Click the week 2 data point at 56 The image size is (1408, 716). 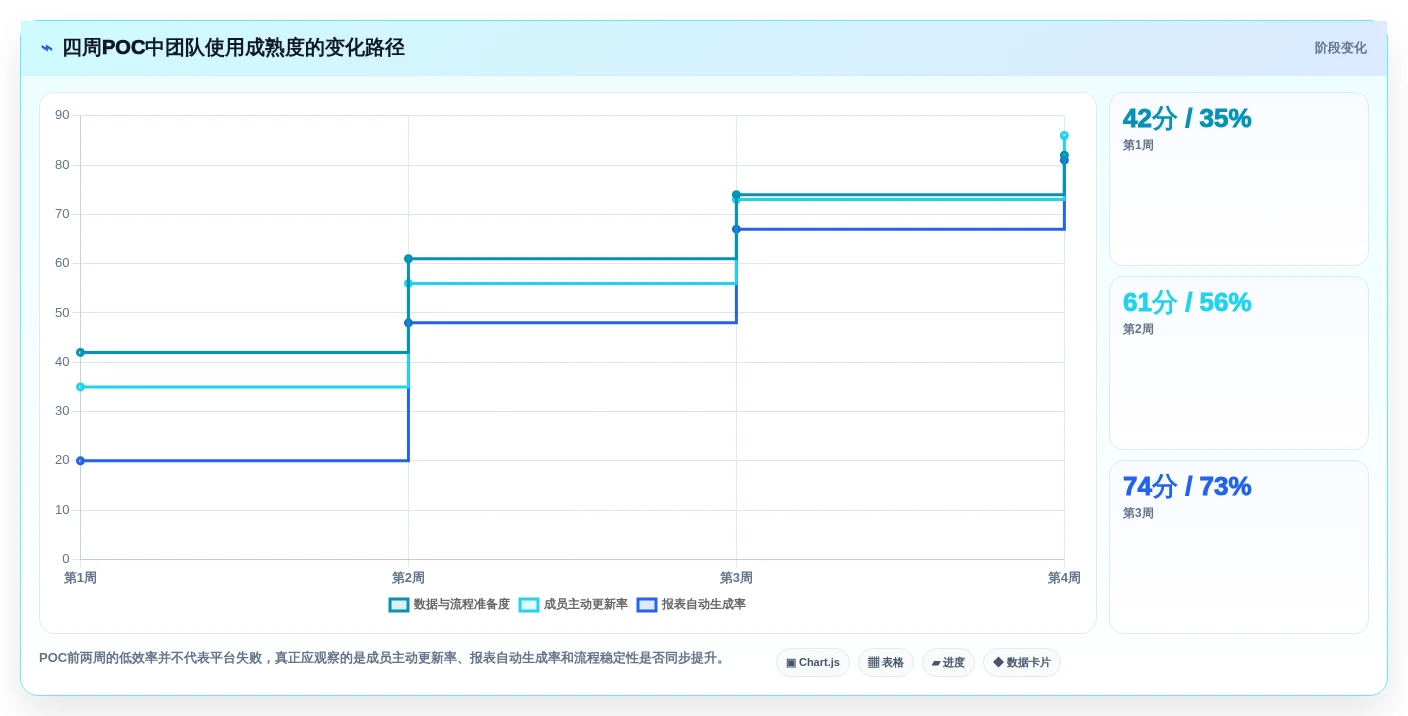(408, 283)
